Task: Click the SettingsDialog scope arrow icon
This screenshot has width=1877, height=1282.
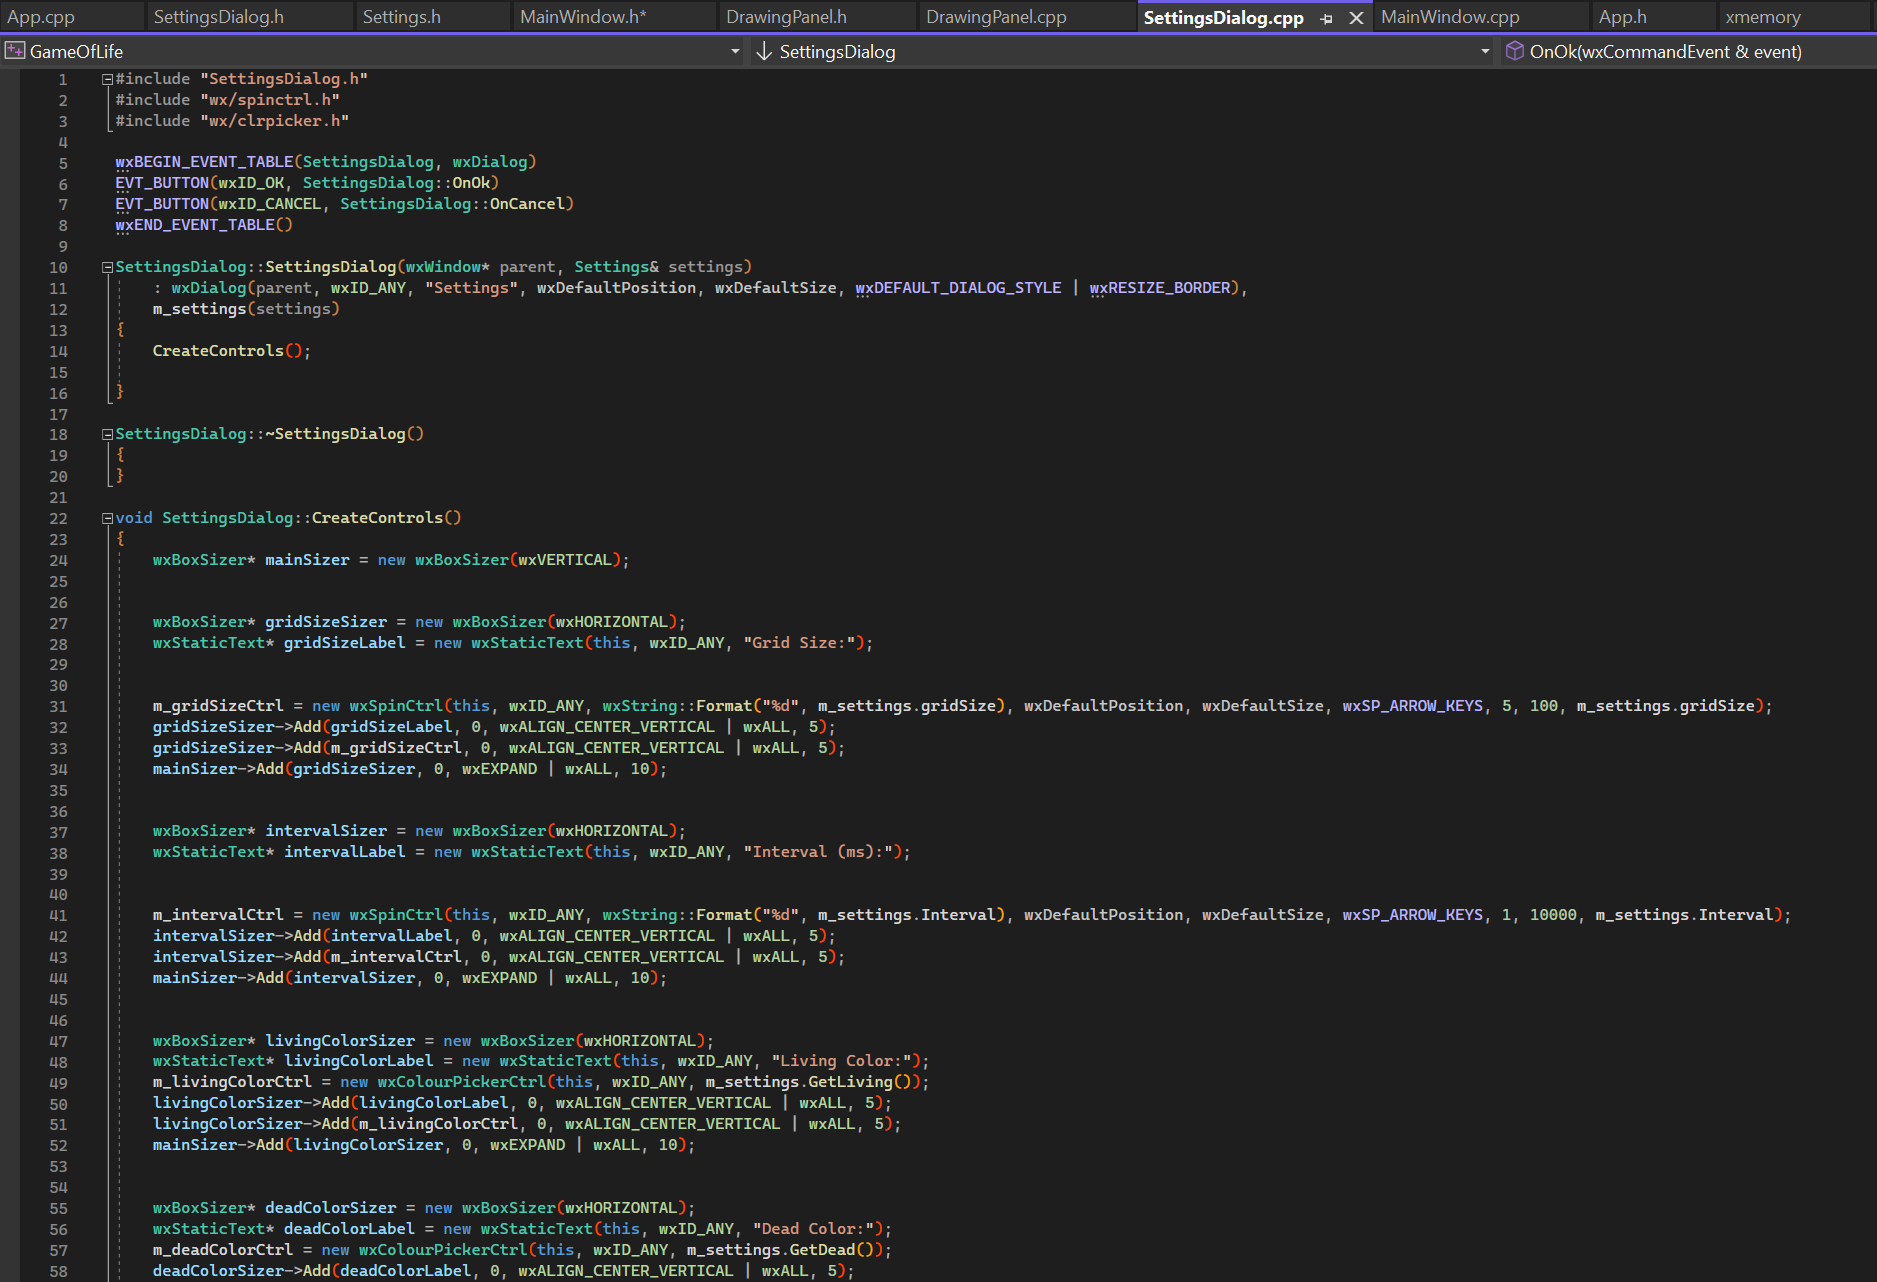Action: pos(764,51)
